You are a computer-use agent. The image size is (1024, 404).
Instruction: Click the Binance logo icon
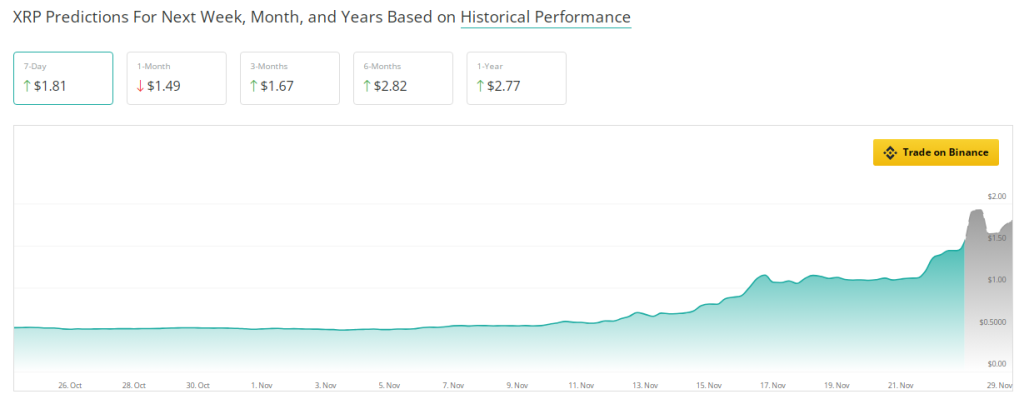pos(889,152)
